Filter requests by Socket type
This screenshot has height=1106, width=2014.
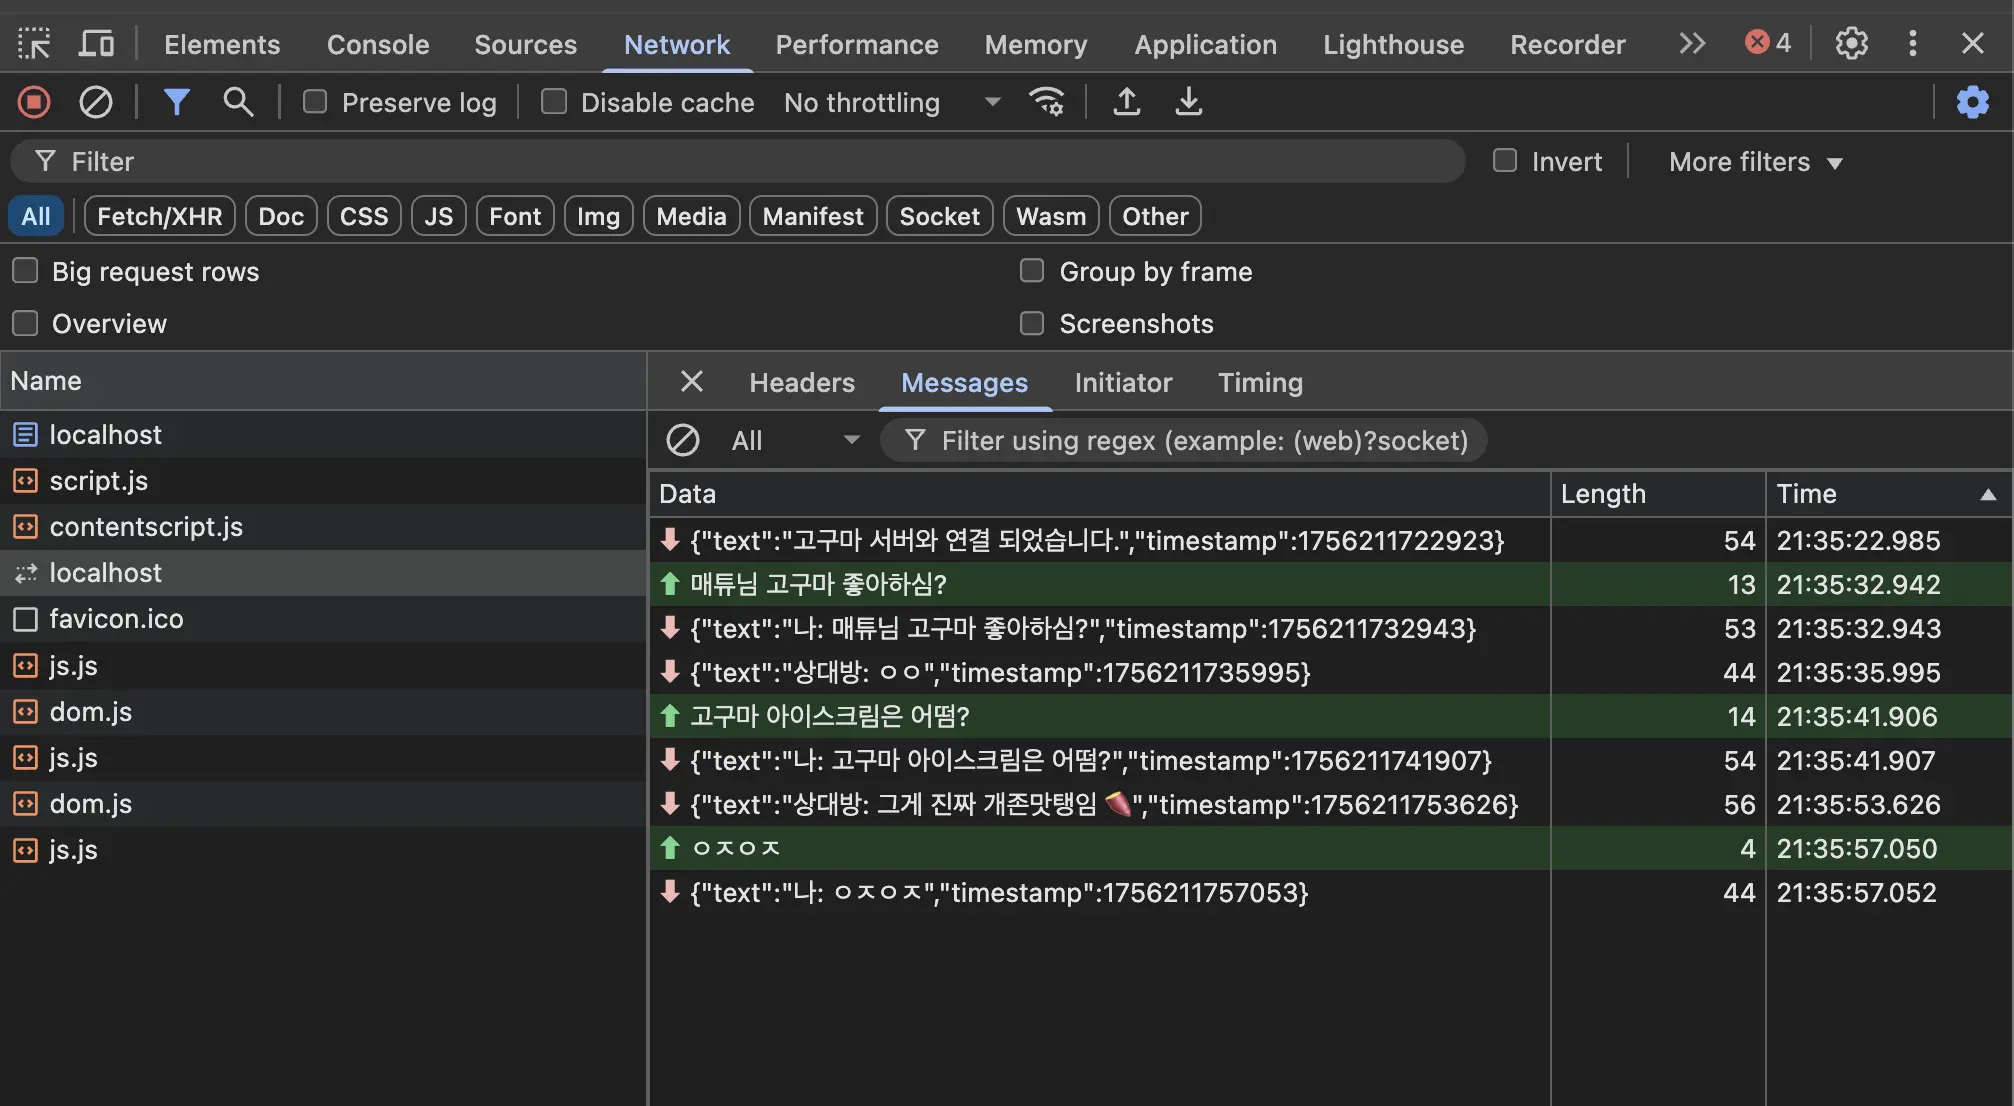tap(938, 216)
